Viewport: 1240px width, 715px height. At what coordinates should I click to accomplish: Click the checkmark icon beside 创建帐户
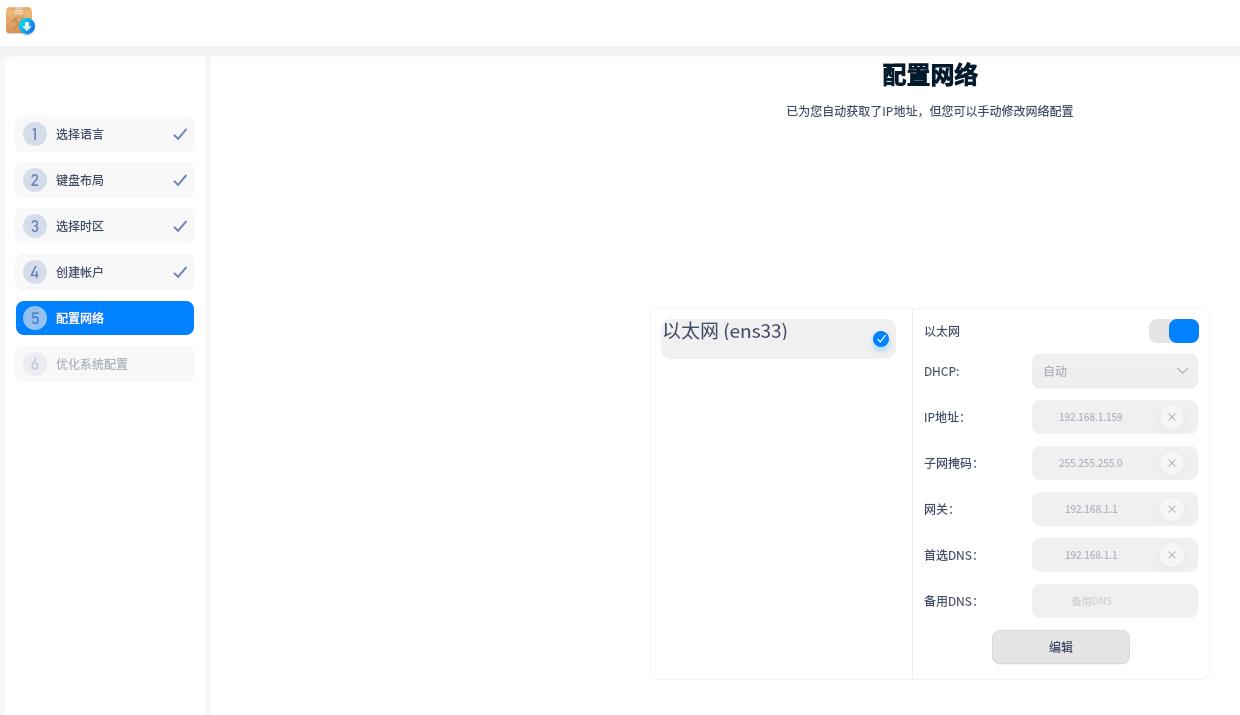[180, 272]
